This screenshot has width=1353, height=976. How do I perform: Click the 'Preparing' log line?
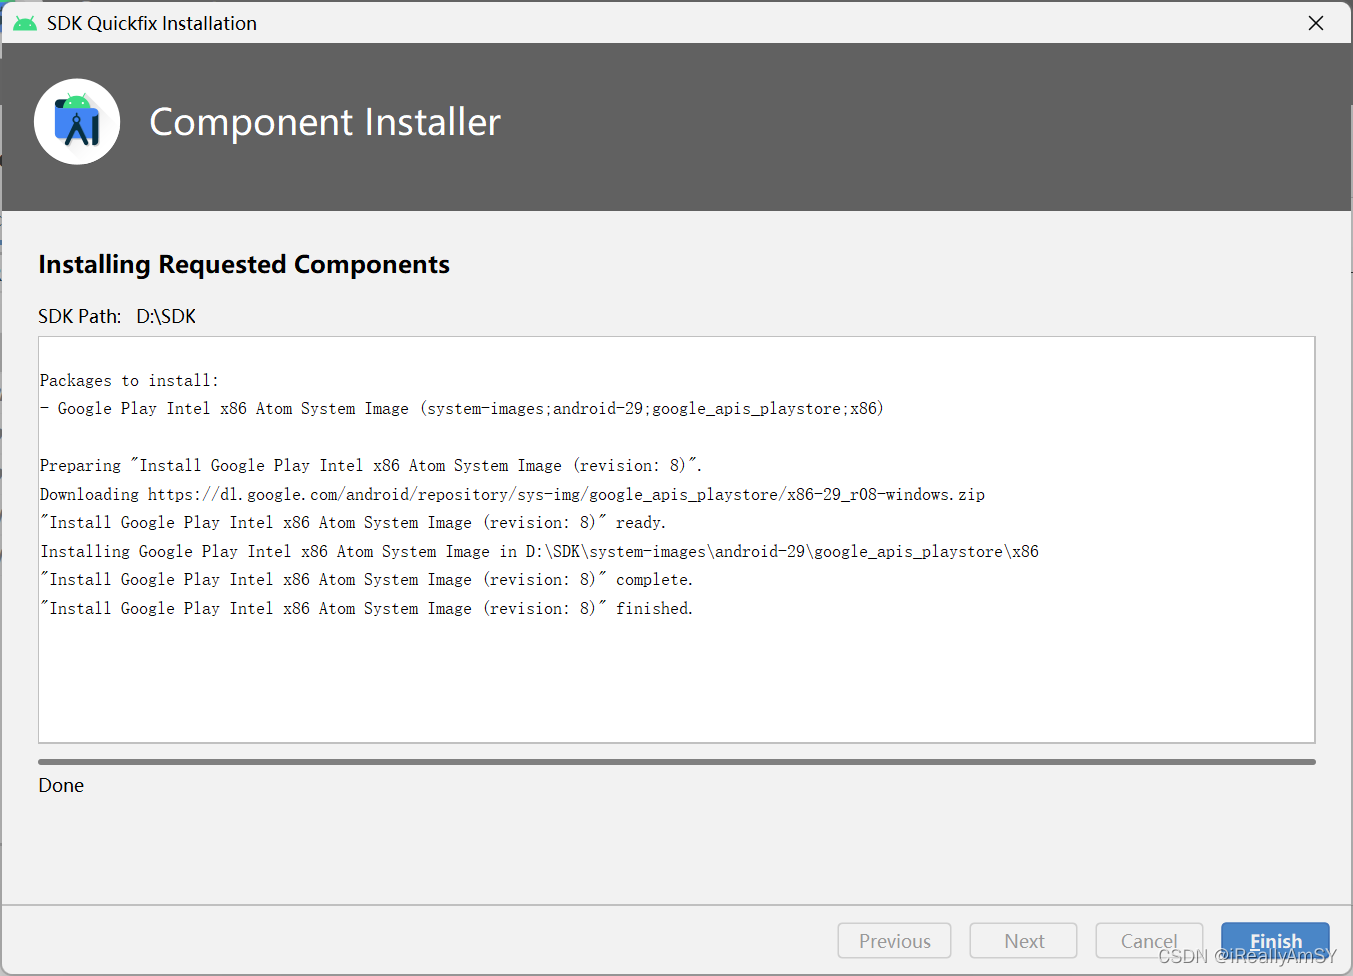tap(371, 465)
